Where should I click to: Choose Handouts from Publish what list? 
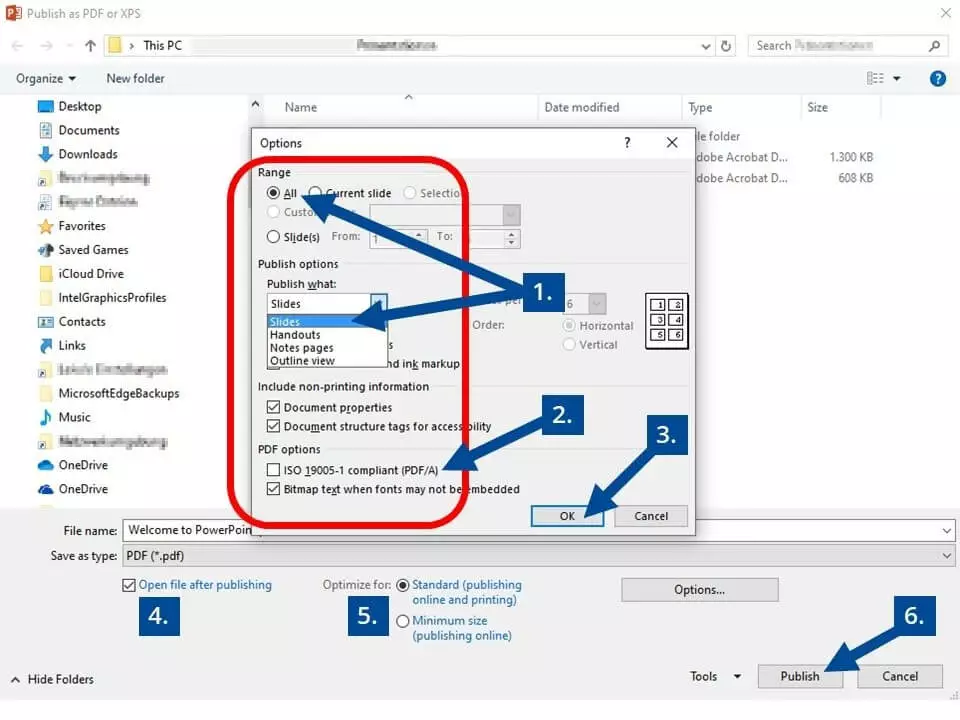pyautogui.click(x=295, y=335)
